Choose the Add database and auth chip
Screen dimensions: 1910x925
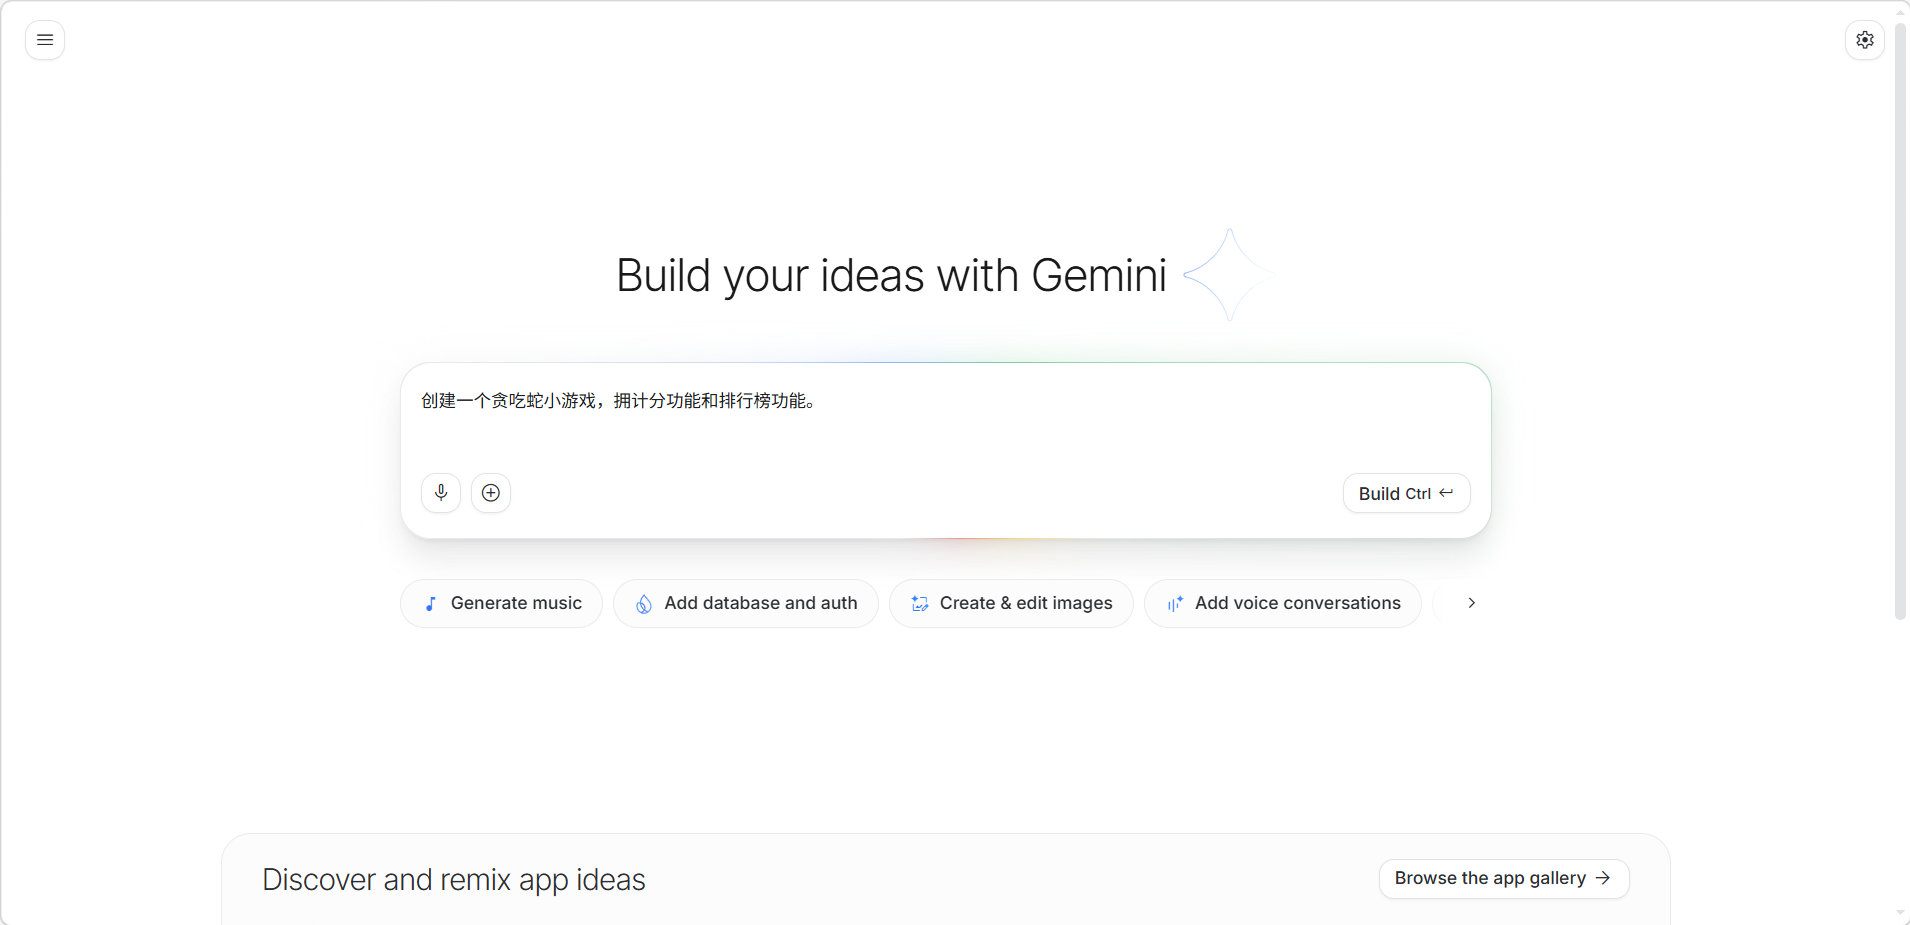[x=746, y=603]
